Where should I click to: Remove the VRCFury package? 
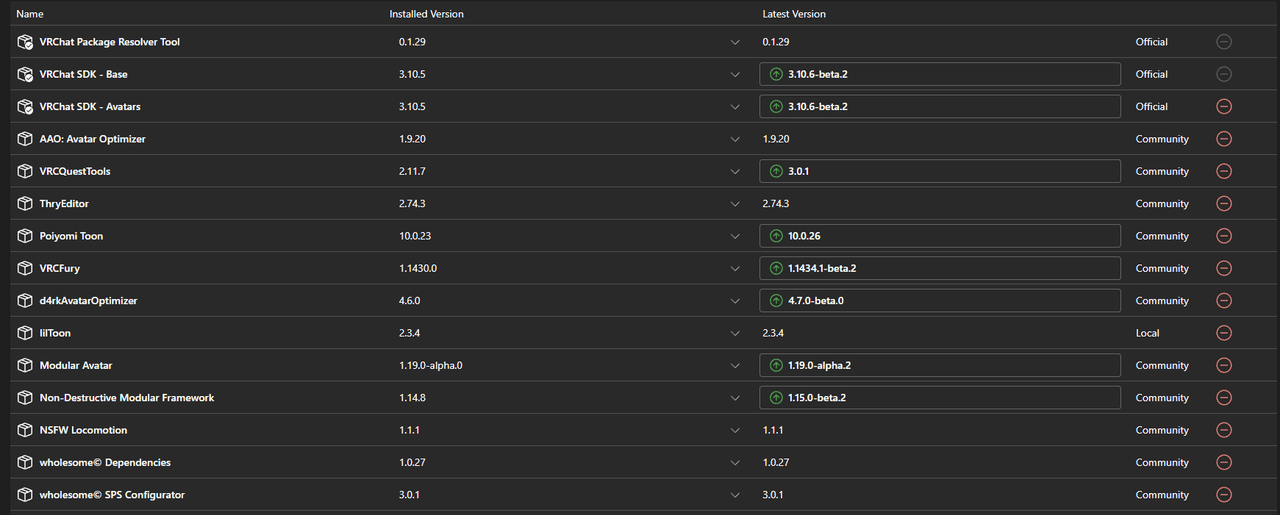[1223, 268]
